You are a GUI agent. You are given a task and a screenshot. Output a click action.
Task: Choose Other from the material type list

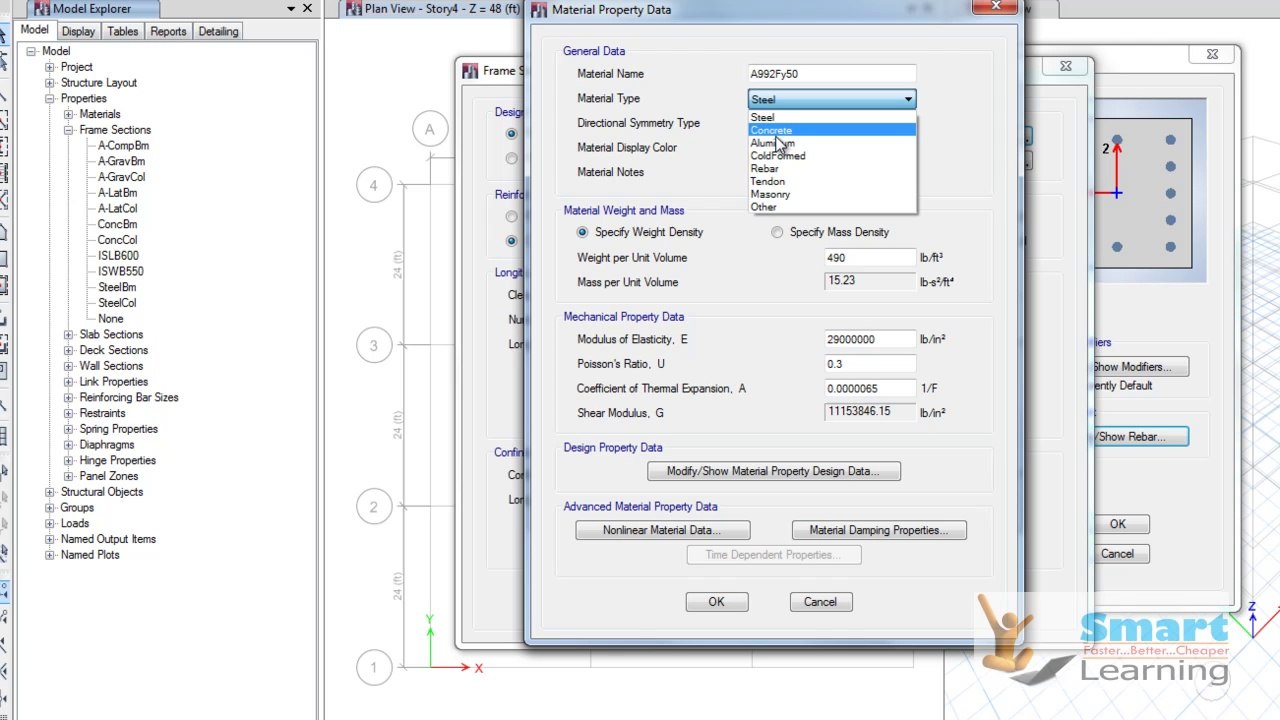pos(832,207)
